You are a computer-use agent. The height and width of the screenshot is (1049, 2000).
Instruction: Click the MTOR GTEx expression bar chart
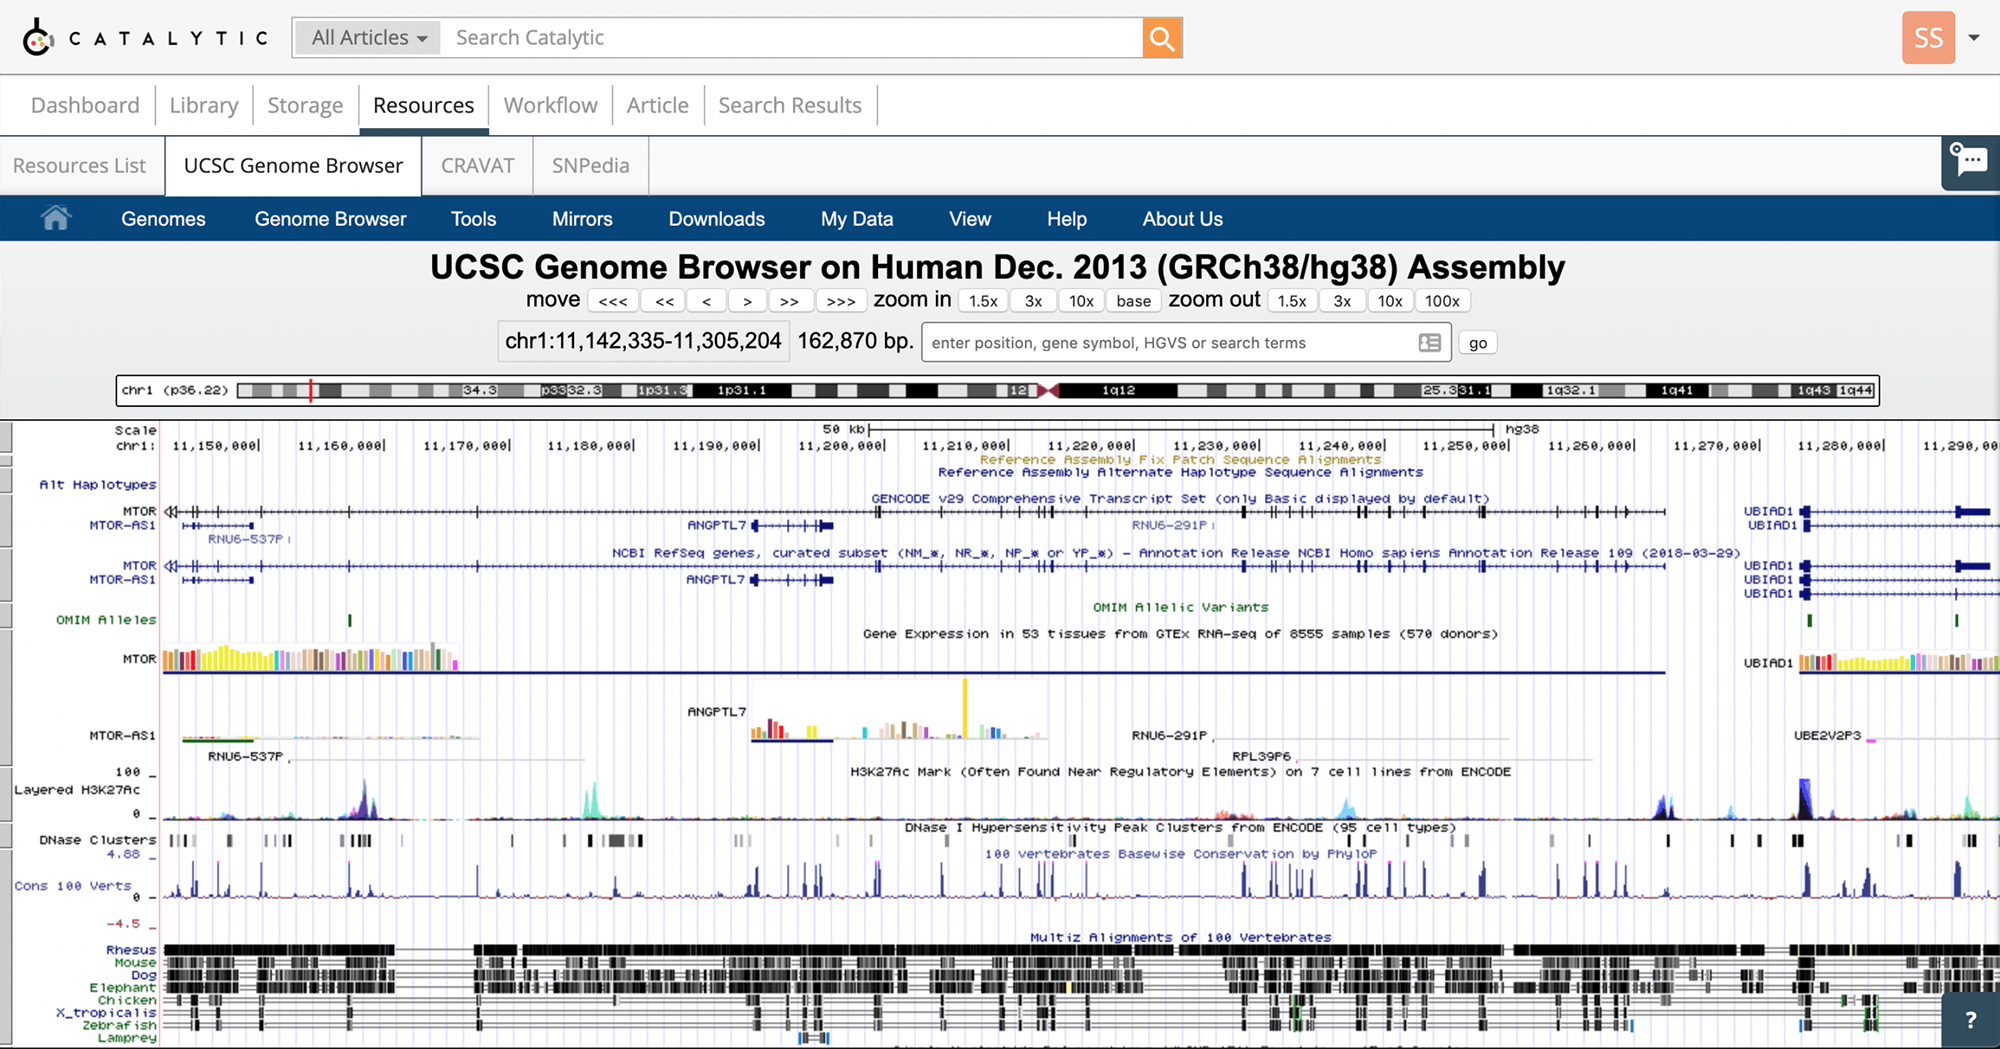pyautogui.click(x=310, y=658)
